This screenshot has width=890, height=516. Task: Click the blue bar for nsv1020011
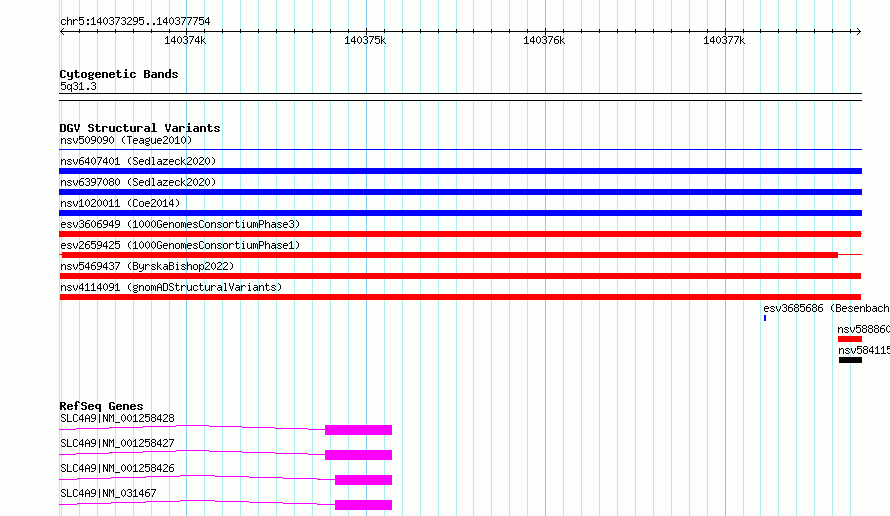(x=460, y=213)
